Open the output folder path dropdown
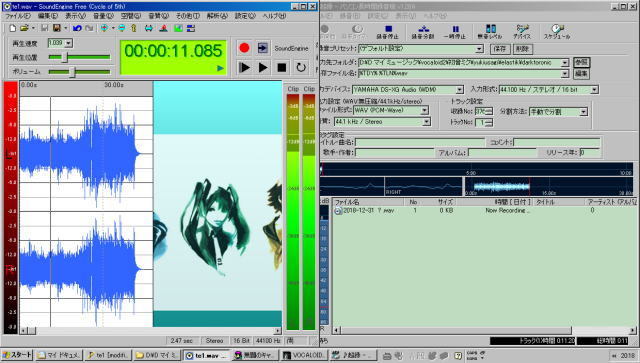The width and height of the screenshot is (640, 363). tap(565, 63)
